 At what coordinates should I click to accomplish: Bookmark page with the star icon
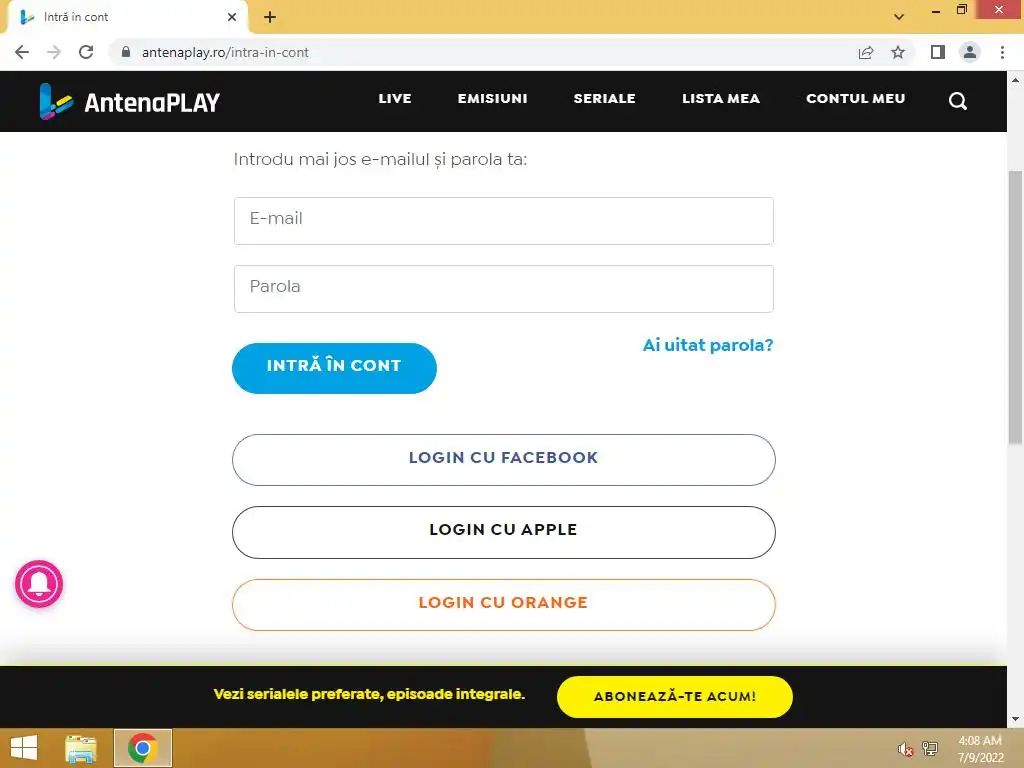pos(898,52)
